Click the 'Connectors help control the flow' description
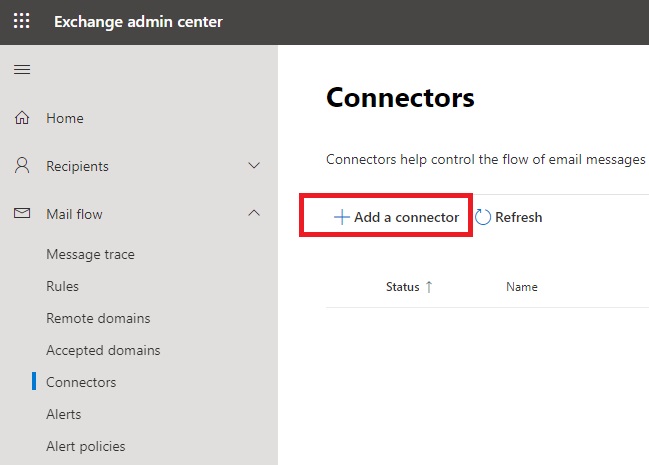The width and height of the screenshot is (649, 465). point(487,159)
